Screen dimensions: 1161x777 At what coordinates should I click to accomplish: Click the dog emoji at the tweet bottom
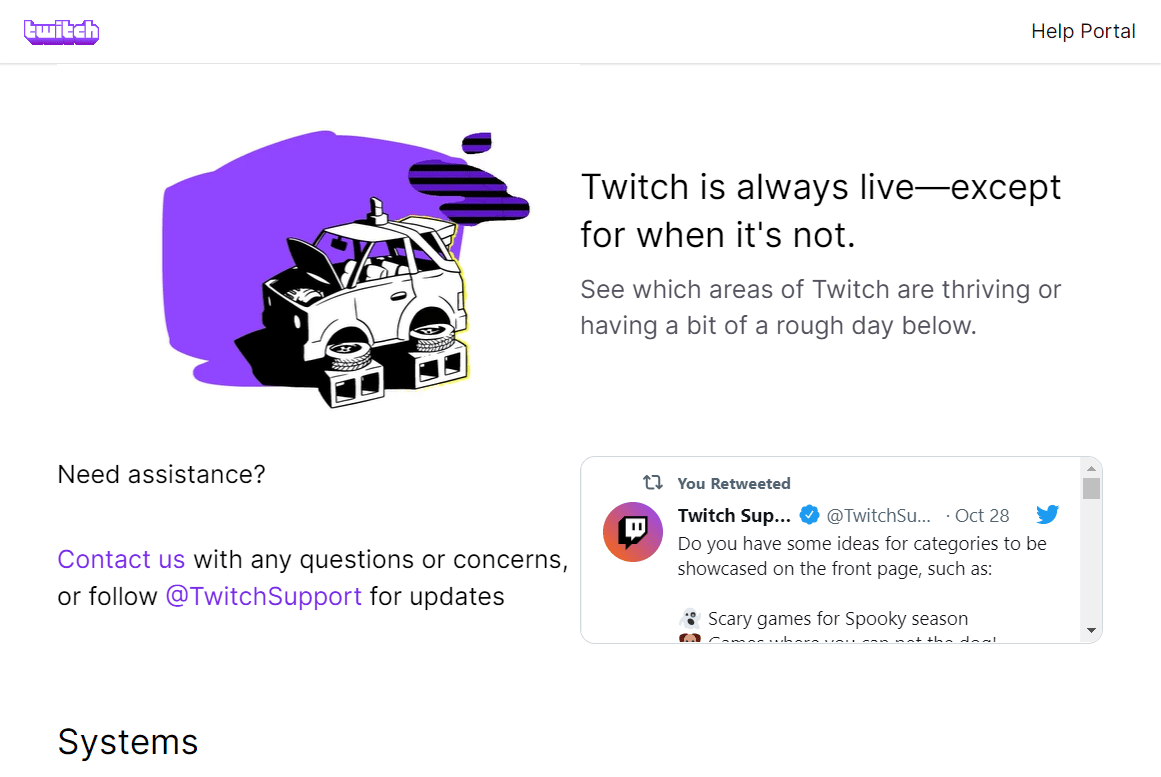tap(689, 636)
